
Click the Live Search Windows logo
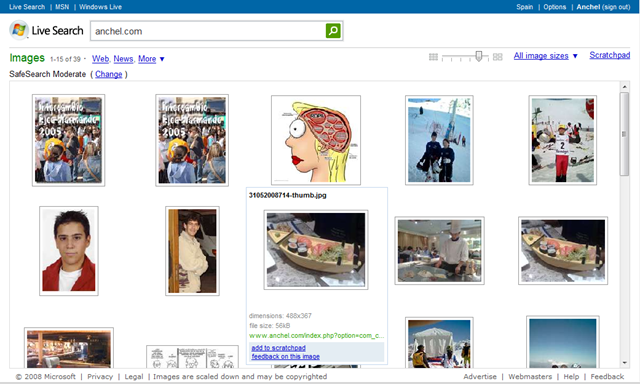19,30
